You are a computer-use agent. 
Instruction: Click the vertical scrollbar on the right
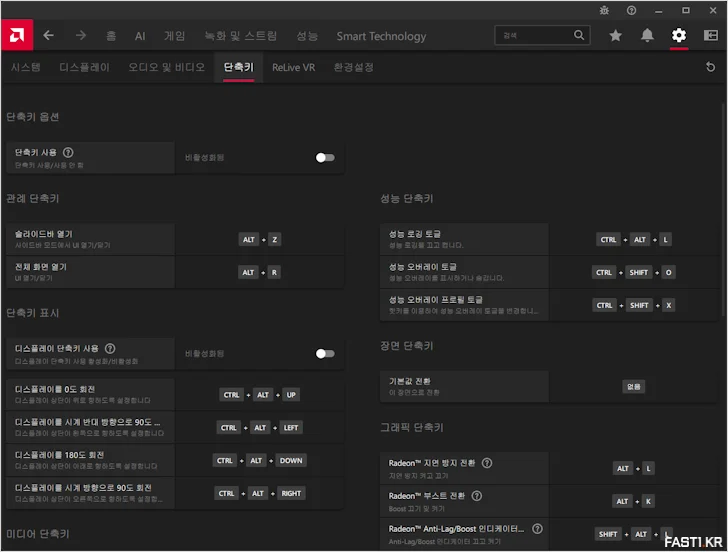[724, 209]
